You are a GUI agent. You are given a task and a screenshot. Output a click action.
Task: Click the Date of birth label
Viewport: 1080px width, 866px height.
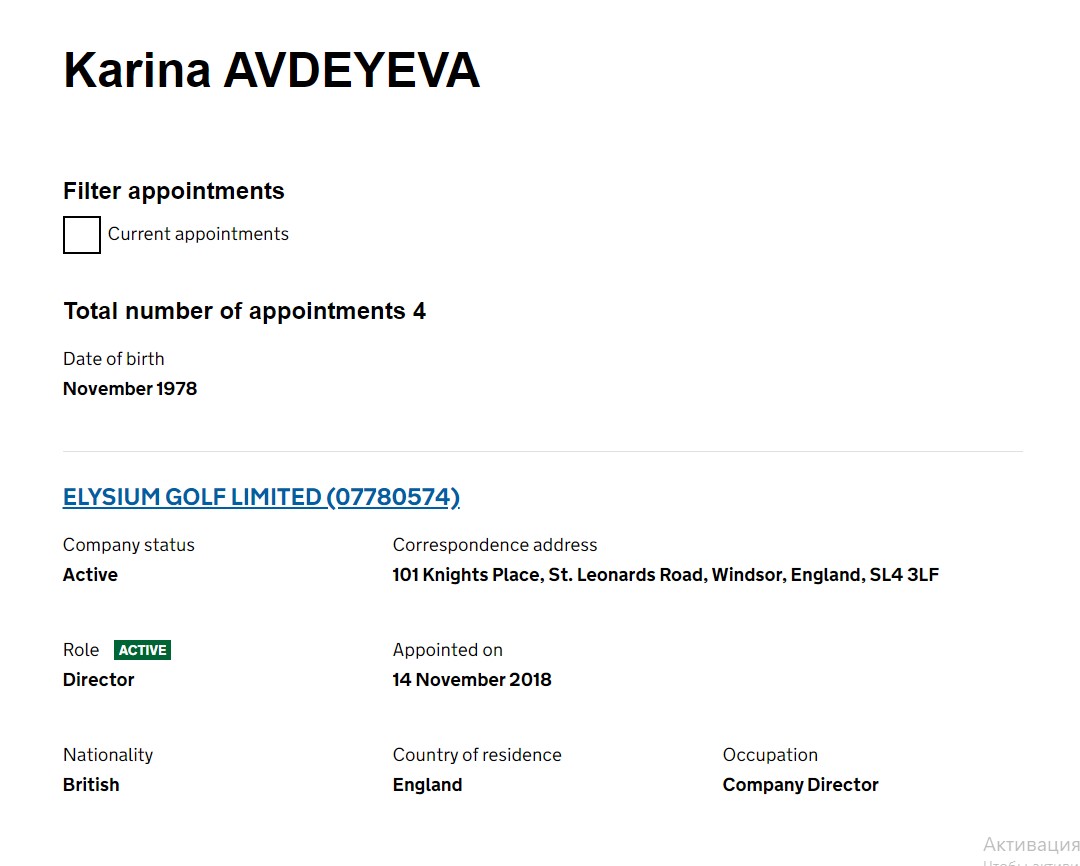tap(114, 359)
